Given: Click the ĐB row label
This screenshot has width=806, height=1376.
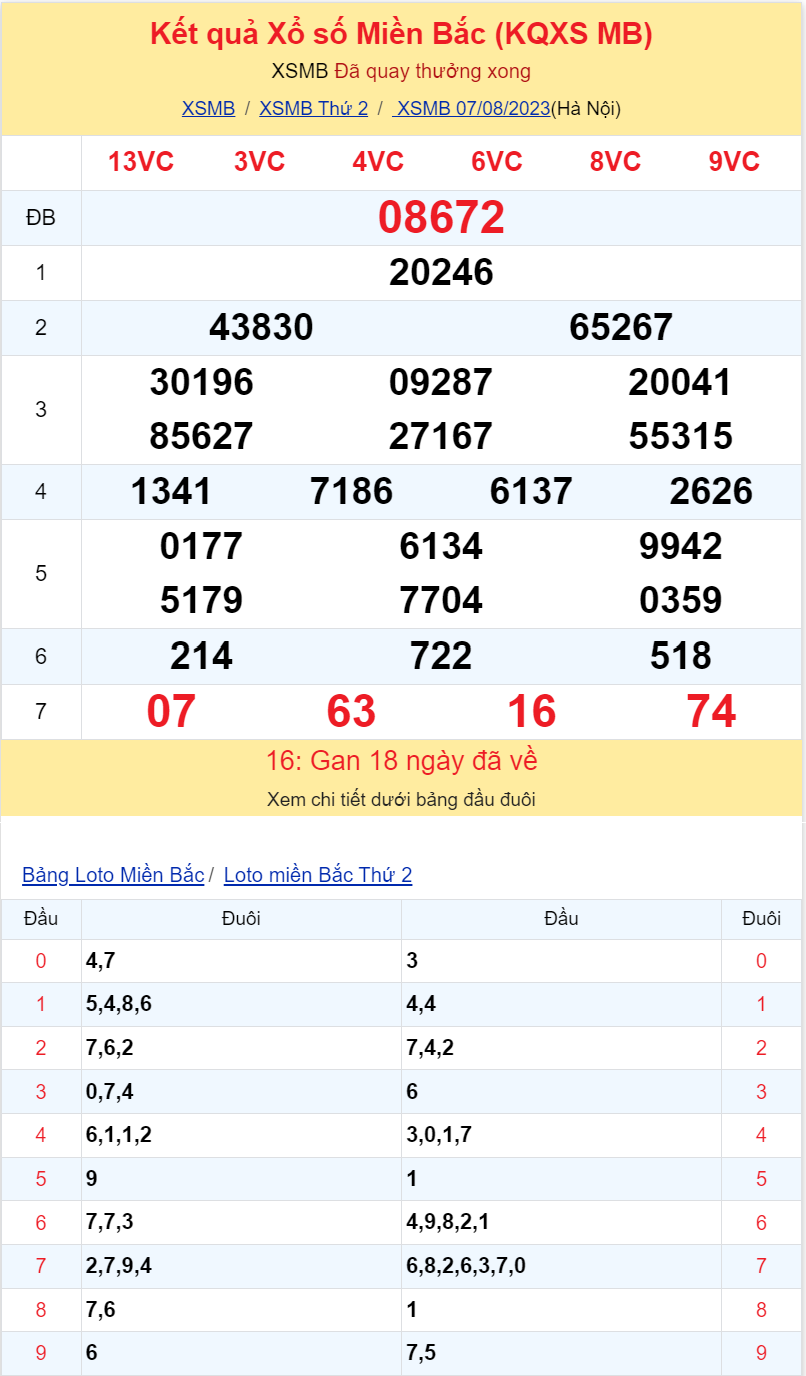Looking at the screenshot, I should click(41, 216).
